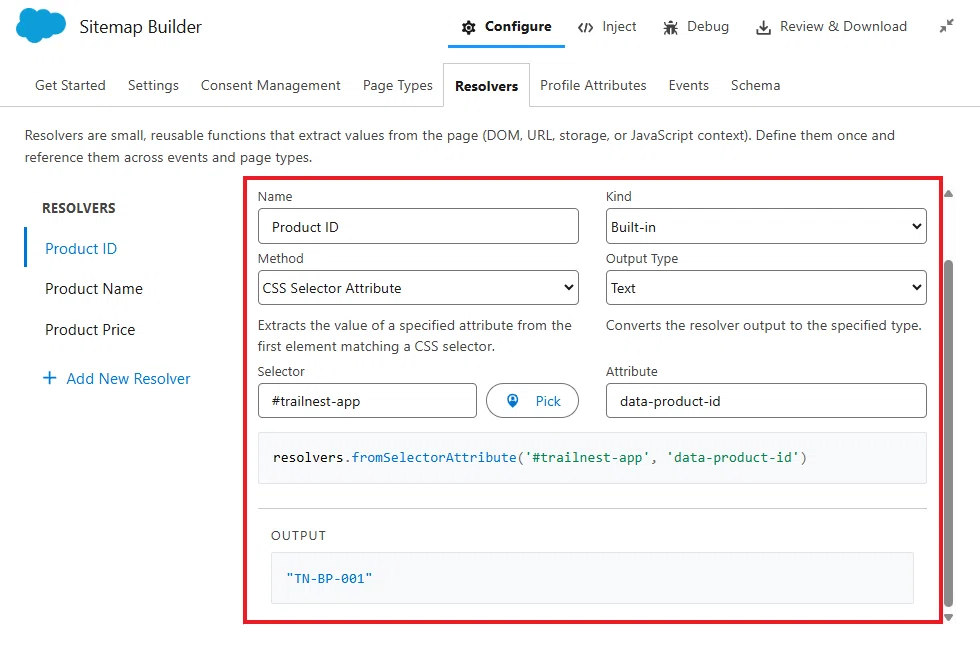The image size is (980, 671).
Task: Open the Output Type dropdown
Action: click(766, 287)
